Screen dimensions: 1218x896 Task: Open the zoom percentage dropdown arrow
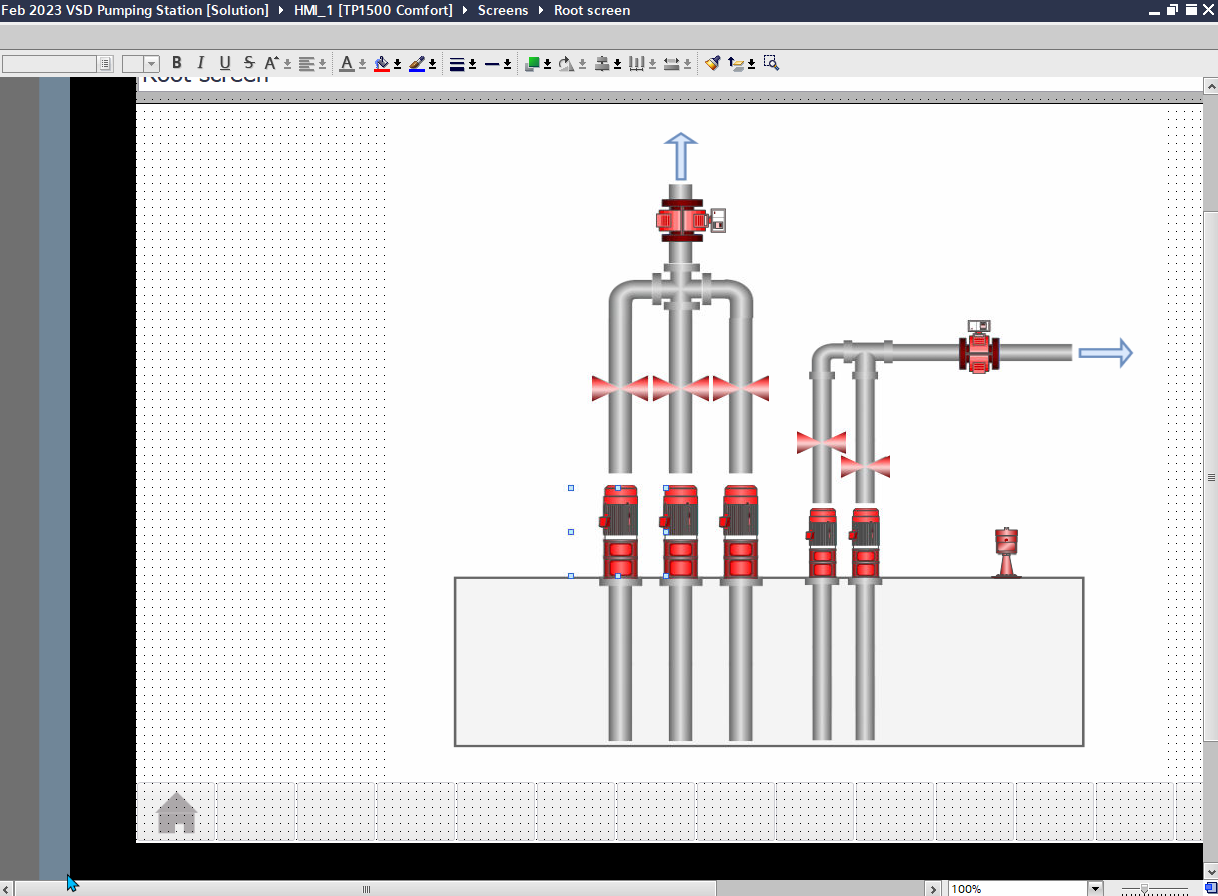1095,889
